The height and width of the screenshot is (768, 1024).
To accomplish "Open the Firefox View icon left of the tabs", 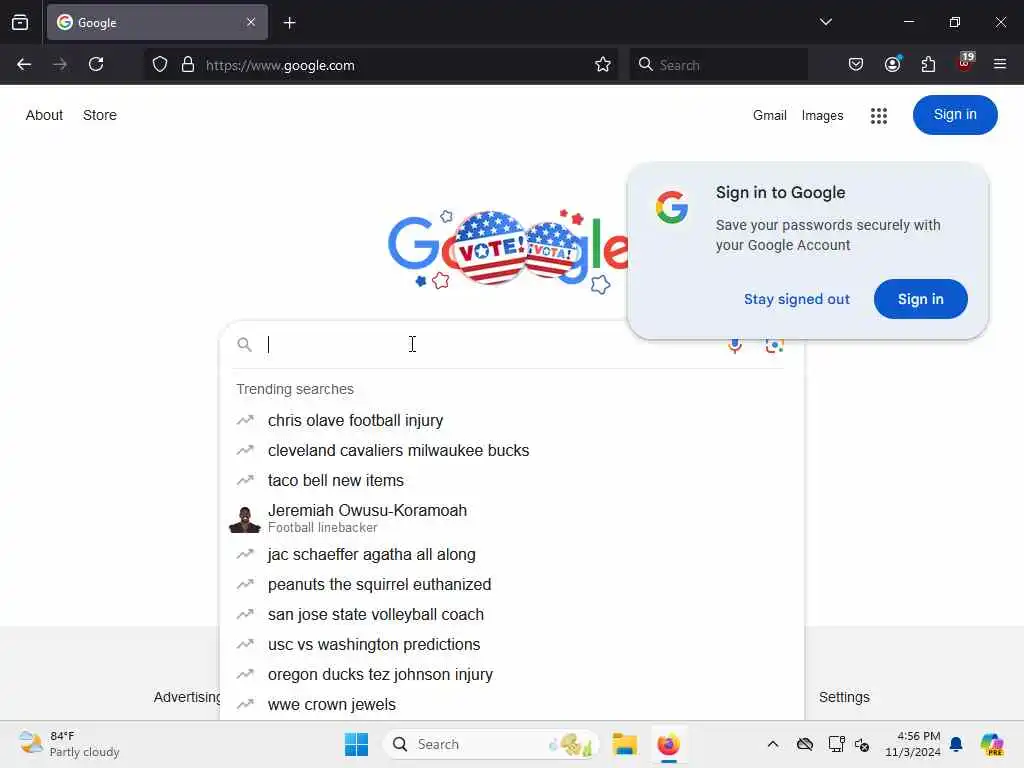I will pyautogui.click(x=20, y=23).
